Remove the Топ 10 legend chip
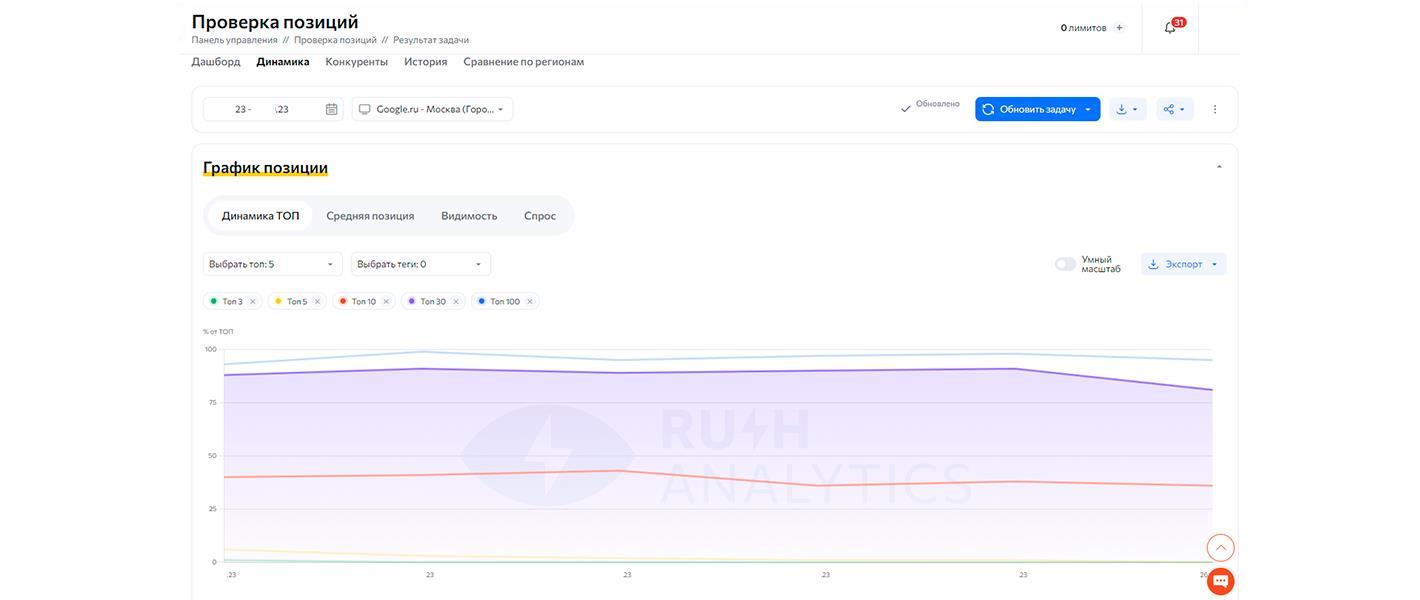This screenshot has width=1420, height=600. [386, 301]
